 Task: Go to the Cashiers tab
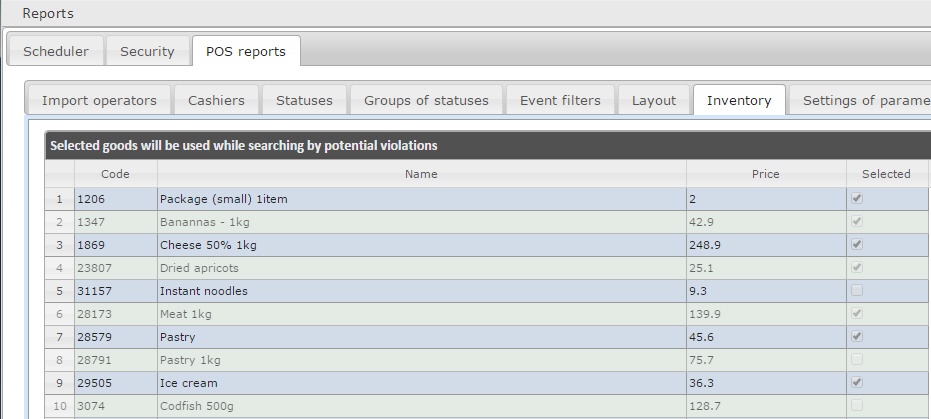point(216,100)
